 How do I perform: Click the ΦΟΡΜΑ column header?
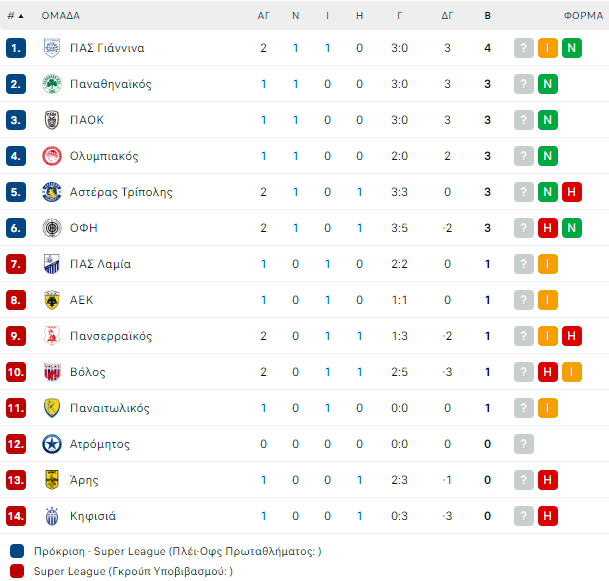click(x=582, y=16)
